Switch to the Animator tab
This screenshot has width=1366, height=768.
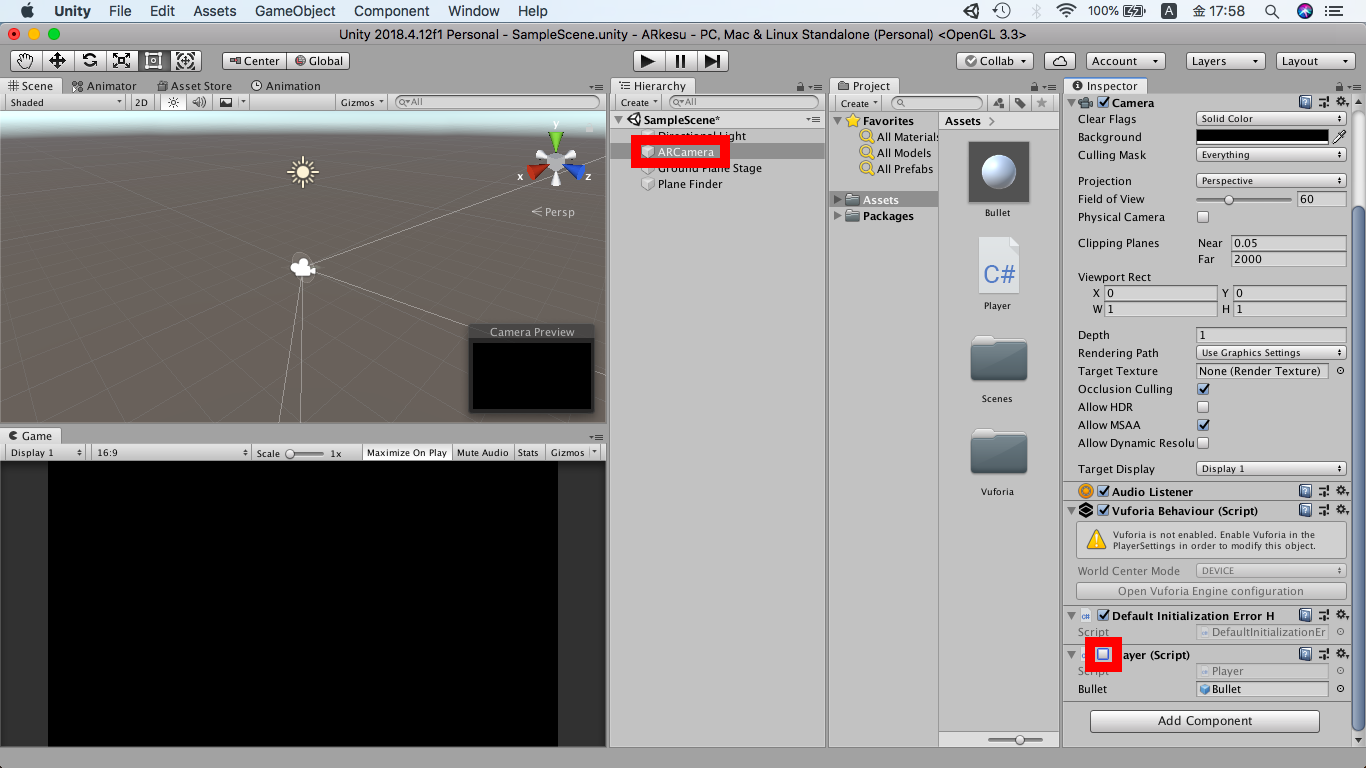point(104,86)
